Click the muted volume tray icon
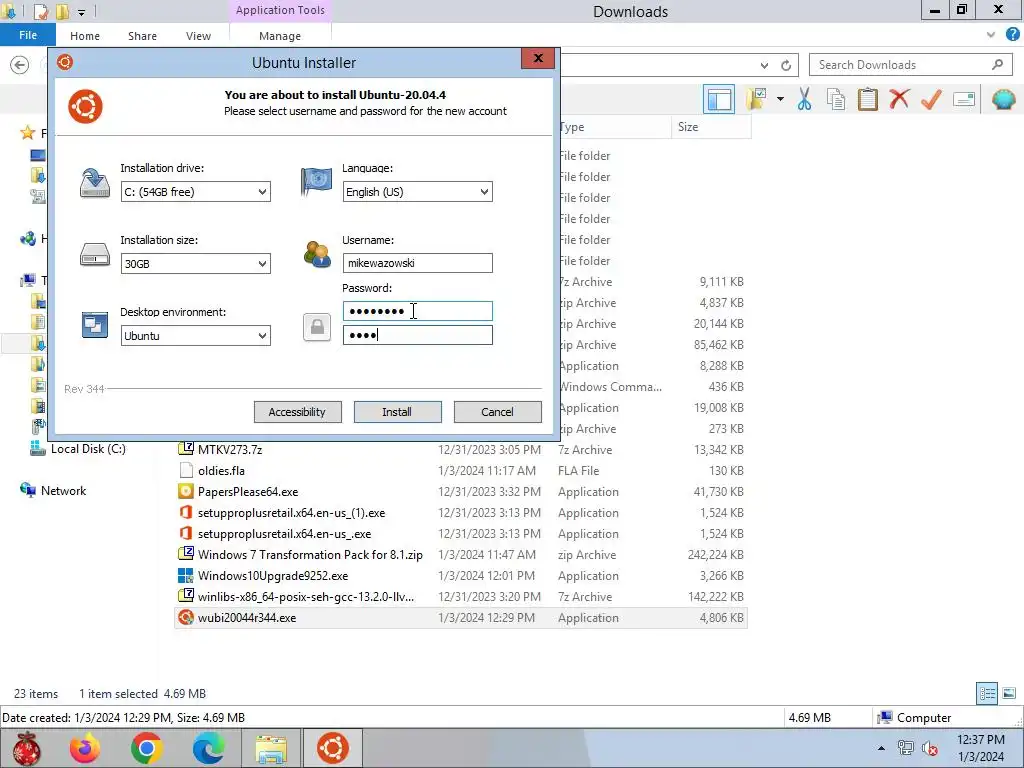 coord(930,748)
